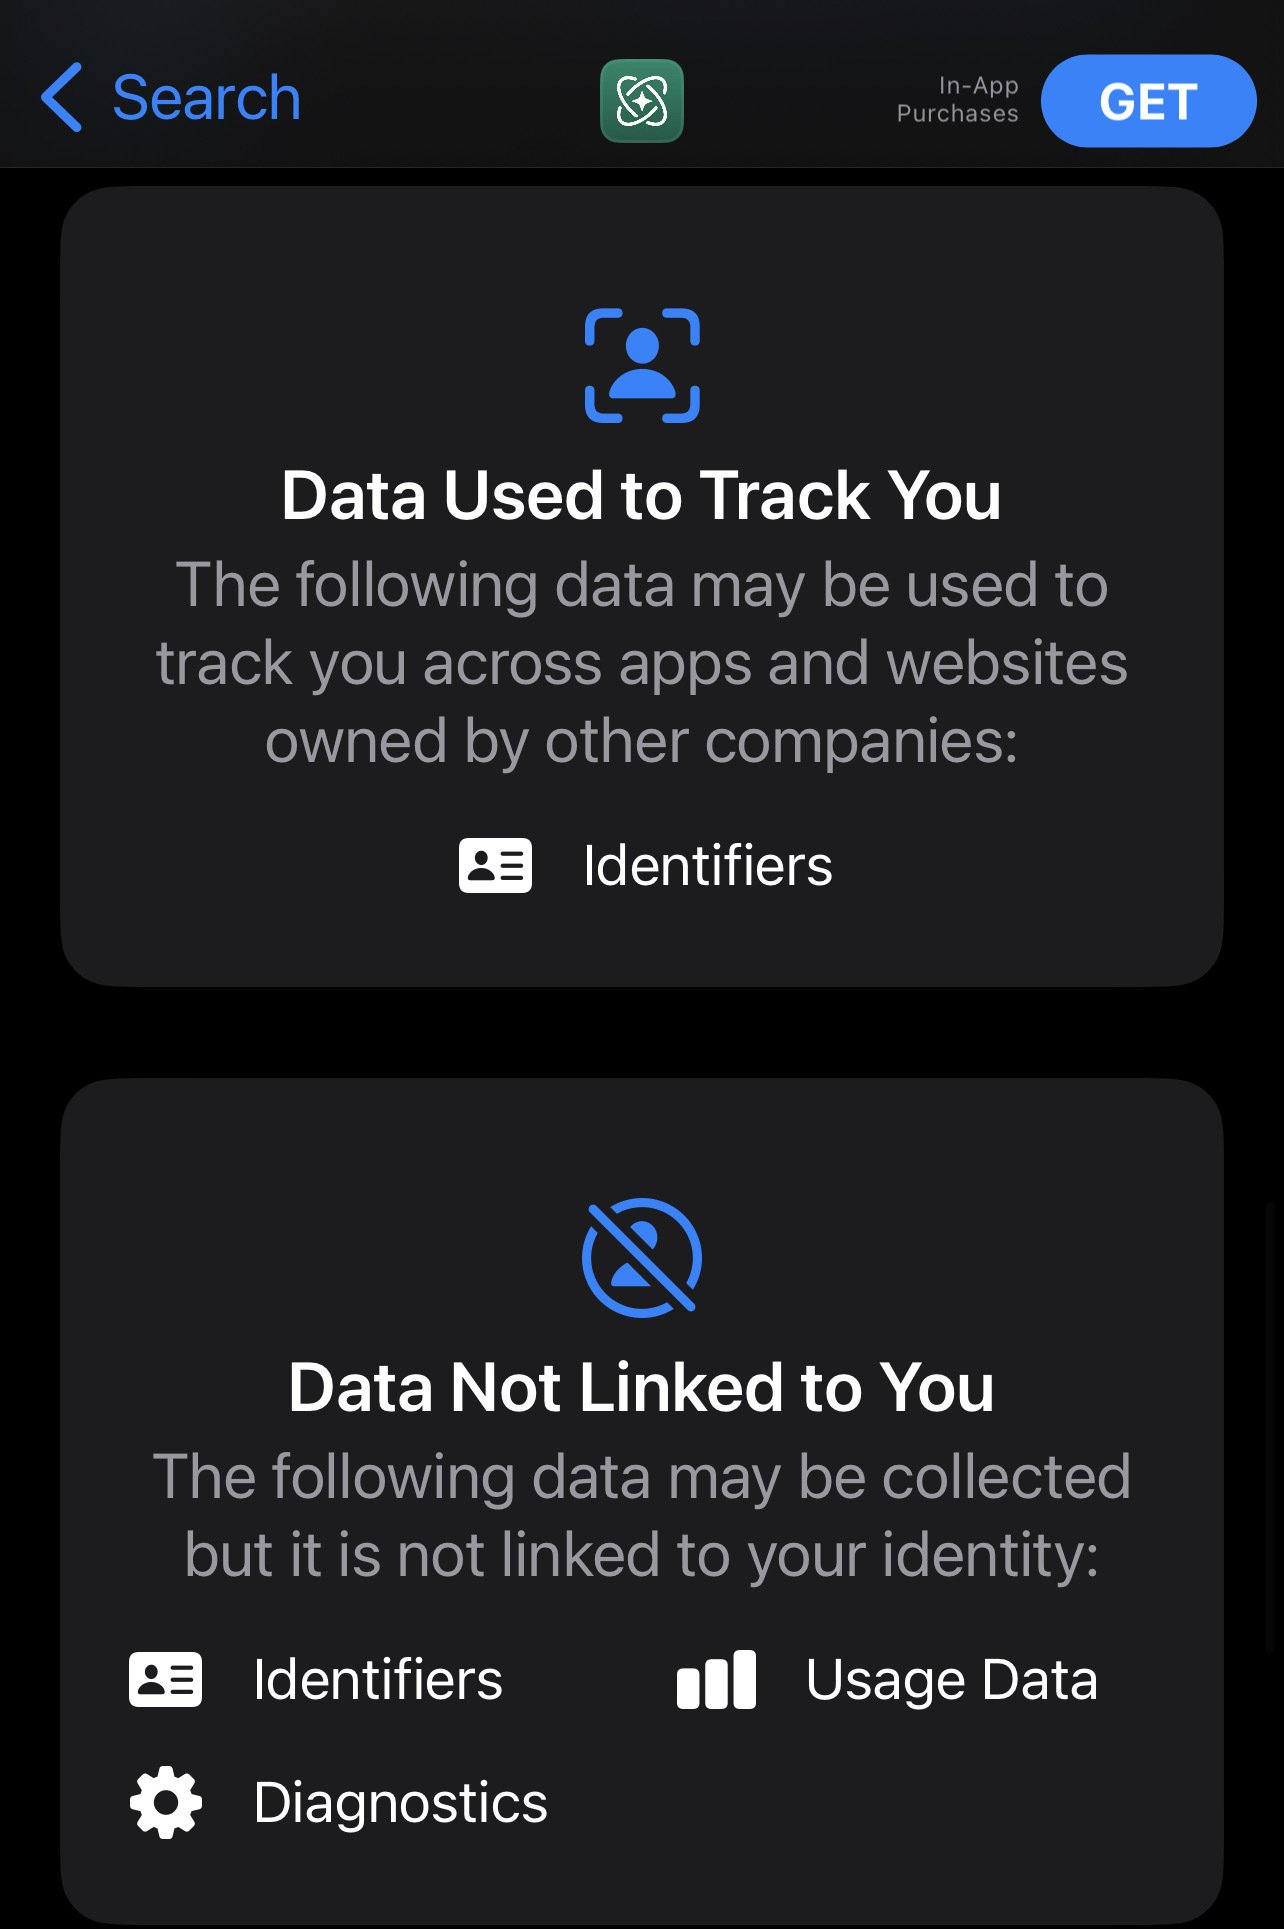Image resolution: width=1284 pixels, height=1929 pixels.
Task: Tap the tracking description about other companies
Action: coord(642,663)
